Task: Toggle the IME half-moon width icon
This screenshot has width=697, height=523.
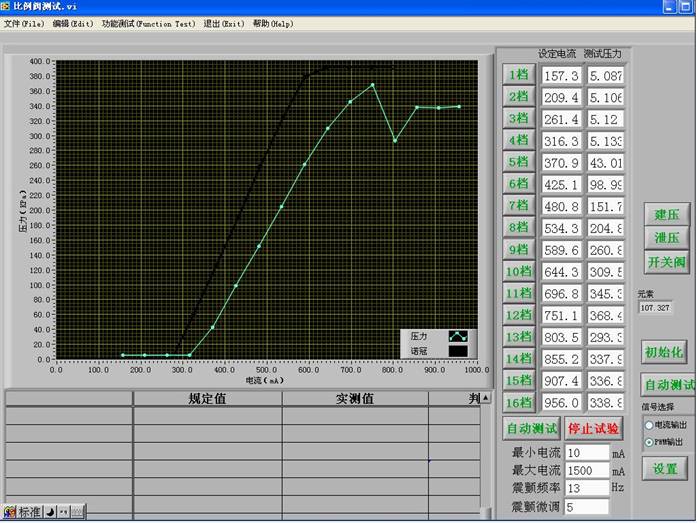Action: 50,512
